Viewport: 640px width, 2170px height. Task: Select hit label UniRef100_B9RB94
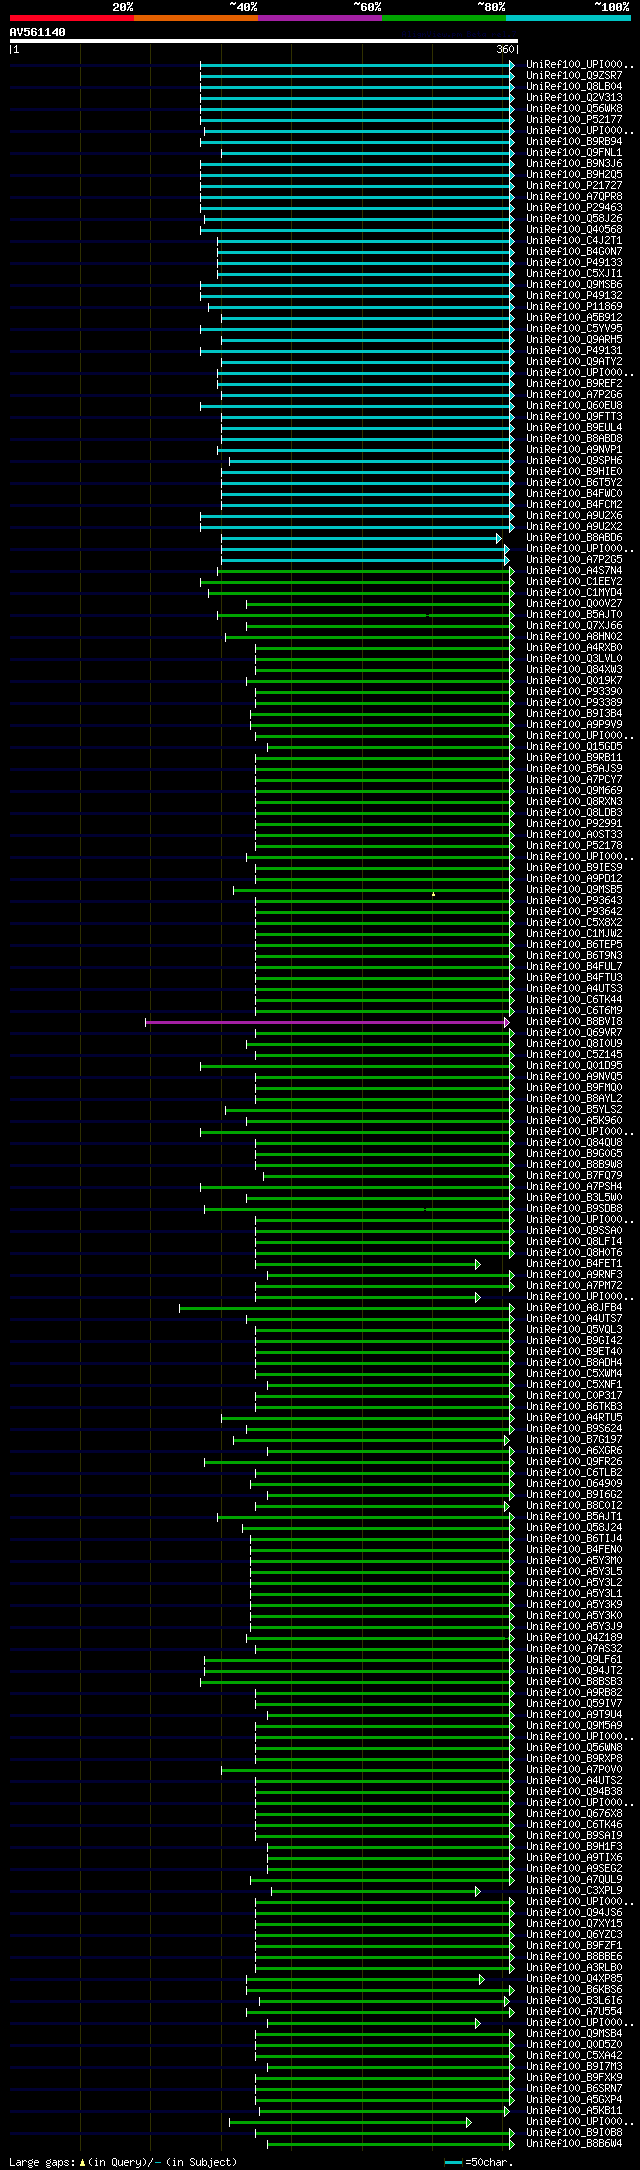[x=574, y=141]
